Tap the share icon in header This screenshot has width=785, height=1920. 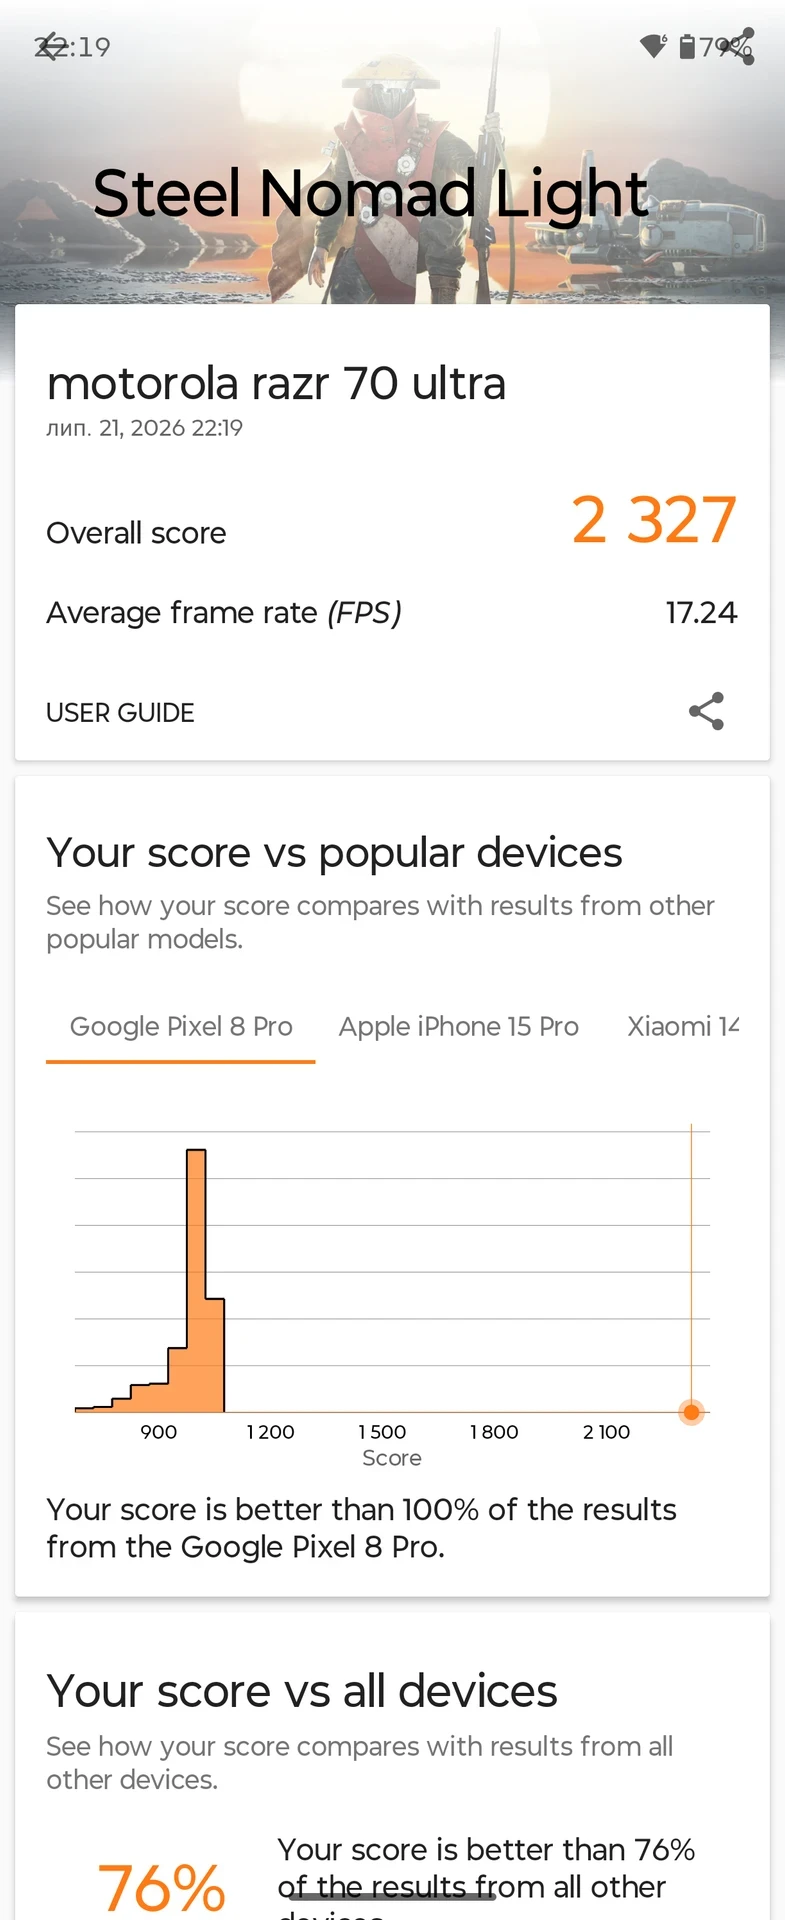click(739, 46)
